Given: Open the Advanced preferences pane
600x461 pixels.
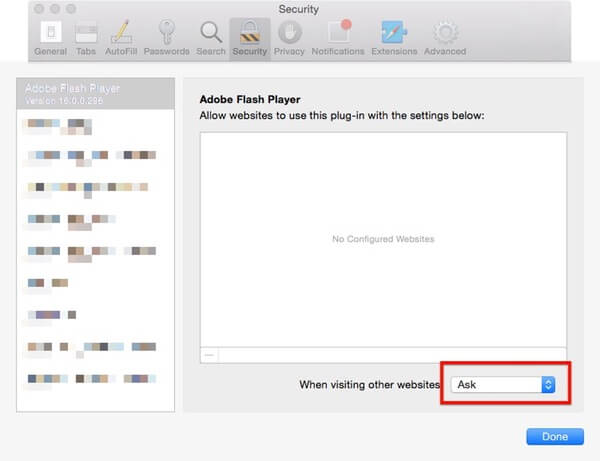Looking at the screenshot, I should pyautogui.click(x=445, y=38).
